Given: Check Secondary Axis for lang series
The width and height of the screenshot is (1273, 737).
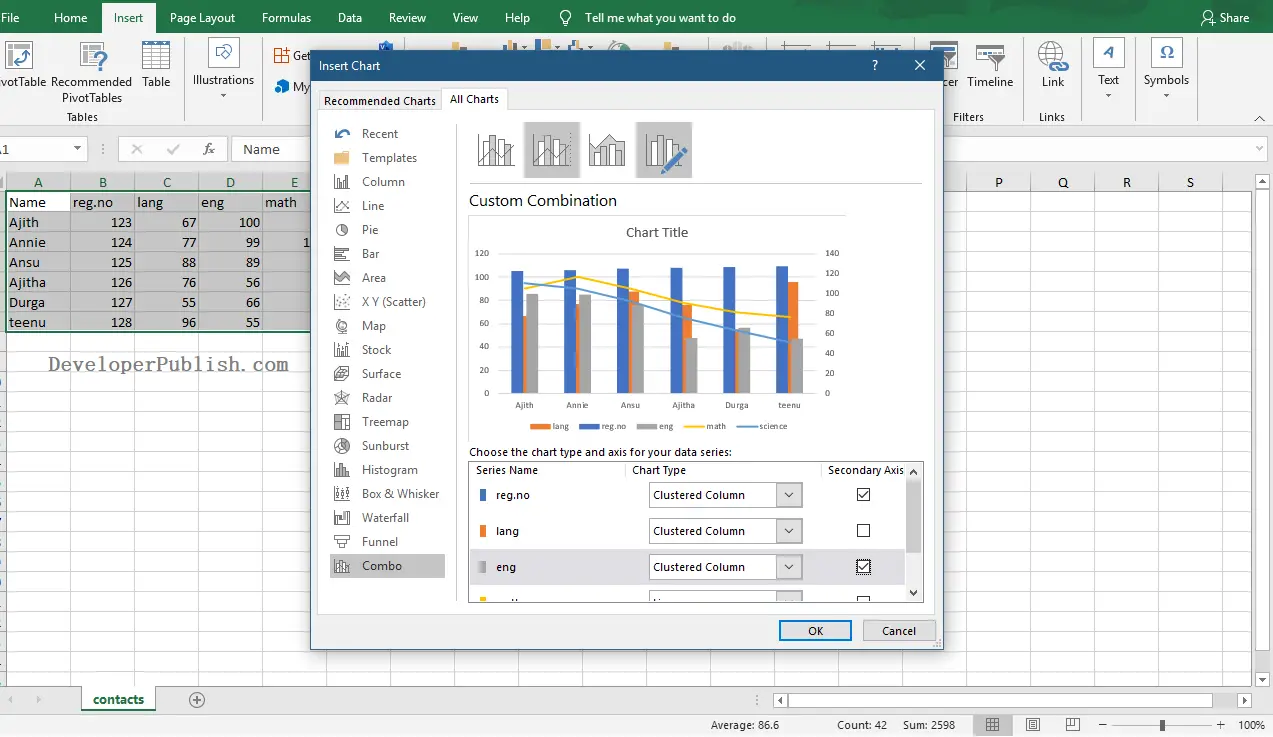Looking at the screenshot, I should coord(864,531).
